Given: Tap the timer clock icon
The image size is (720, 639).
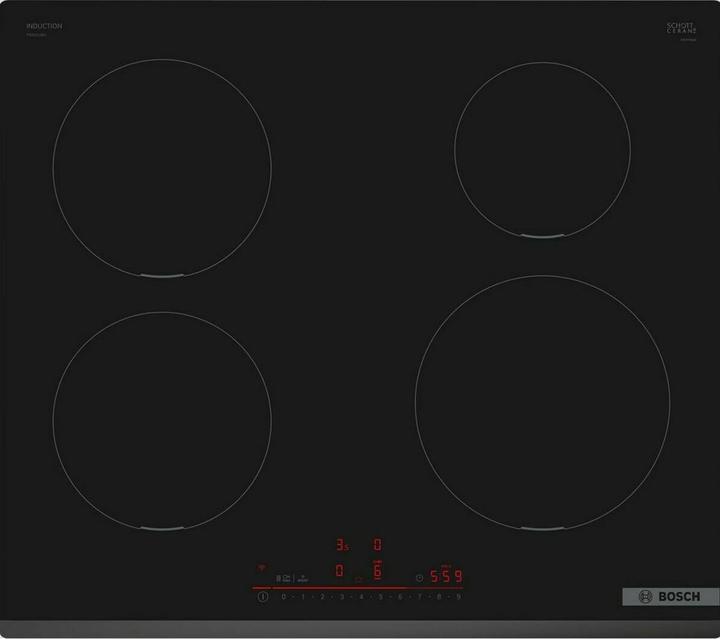Looking at the screenshot, I should pyautogui.click(x=419, y=578).
